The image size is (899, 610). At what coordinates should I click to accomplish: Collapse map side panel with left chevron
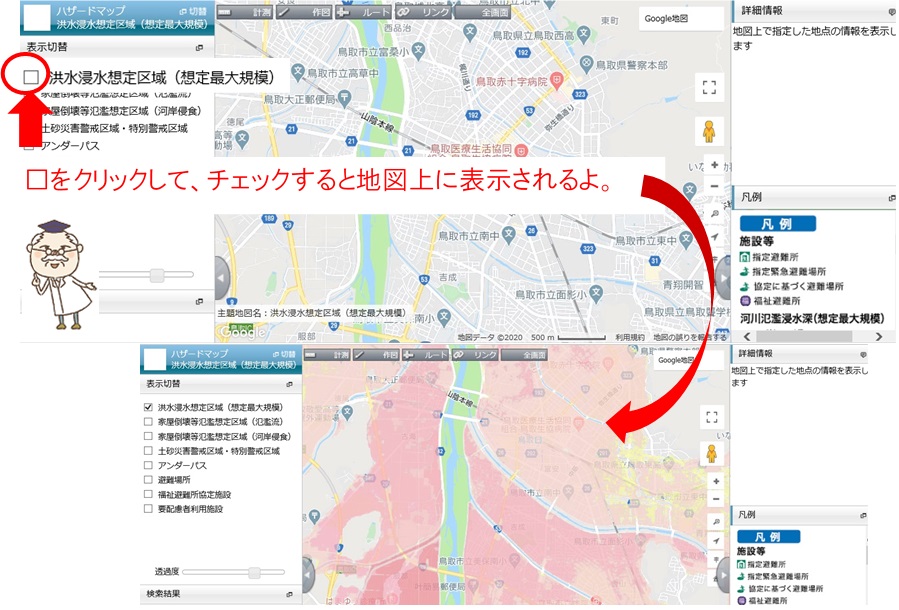221,277
